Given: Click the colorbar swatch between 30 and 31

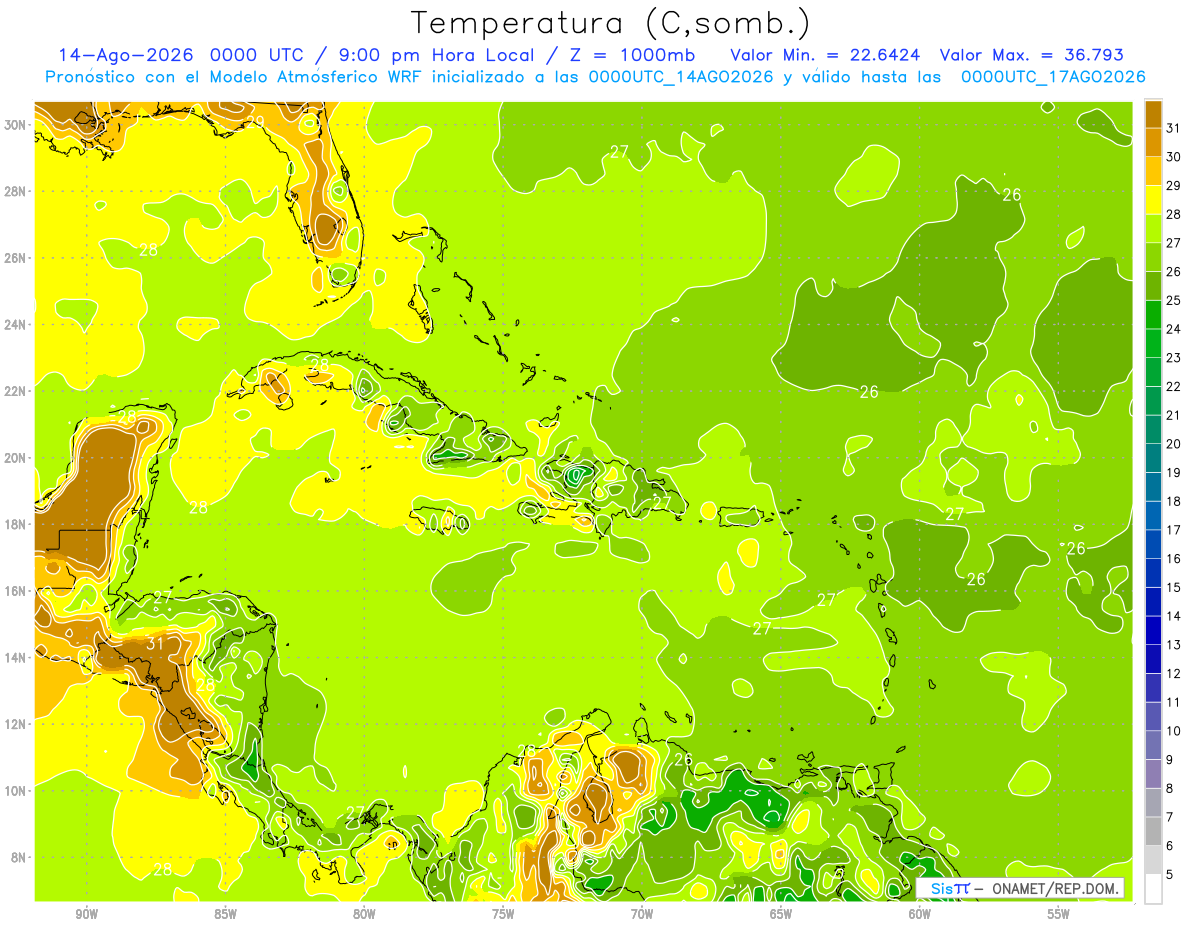Looking at the screenshot, I should pos(1153,141).
